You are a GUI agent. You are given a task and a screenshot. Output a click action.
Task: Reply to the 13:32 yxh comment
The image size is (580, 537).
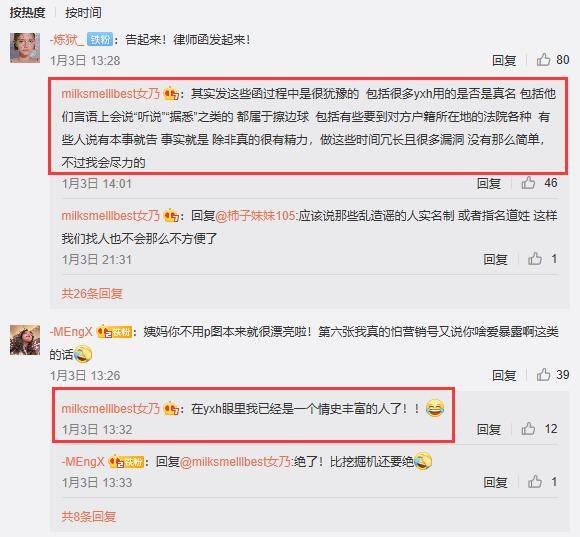(489, 429)
